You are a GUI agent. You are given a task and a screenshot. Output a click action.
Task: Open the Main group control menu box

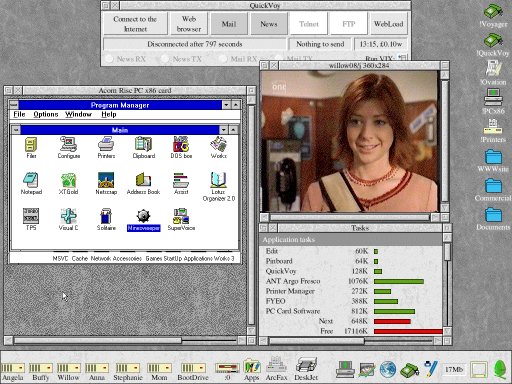point(16,130)
